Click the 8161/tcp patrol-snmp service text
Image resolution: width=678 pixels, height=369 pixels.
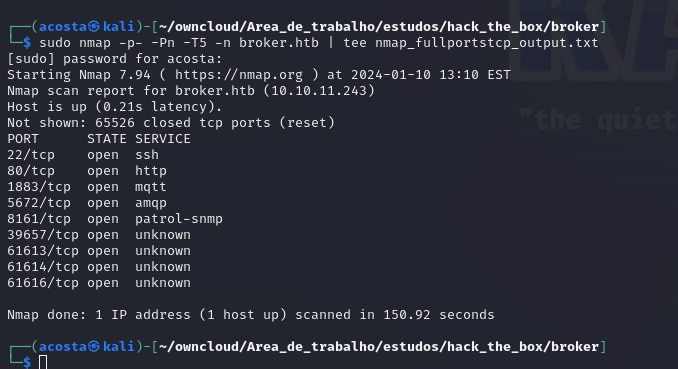pos(179,219)
